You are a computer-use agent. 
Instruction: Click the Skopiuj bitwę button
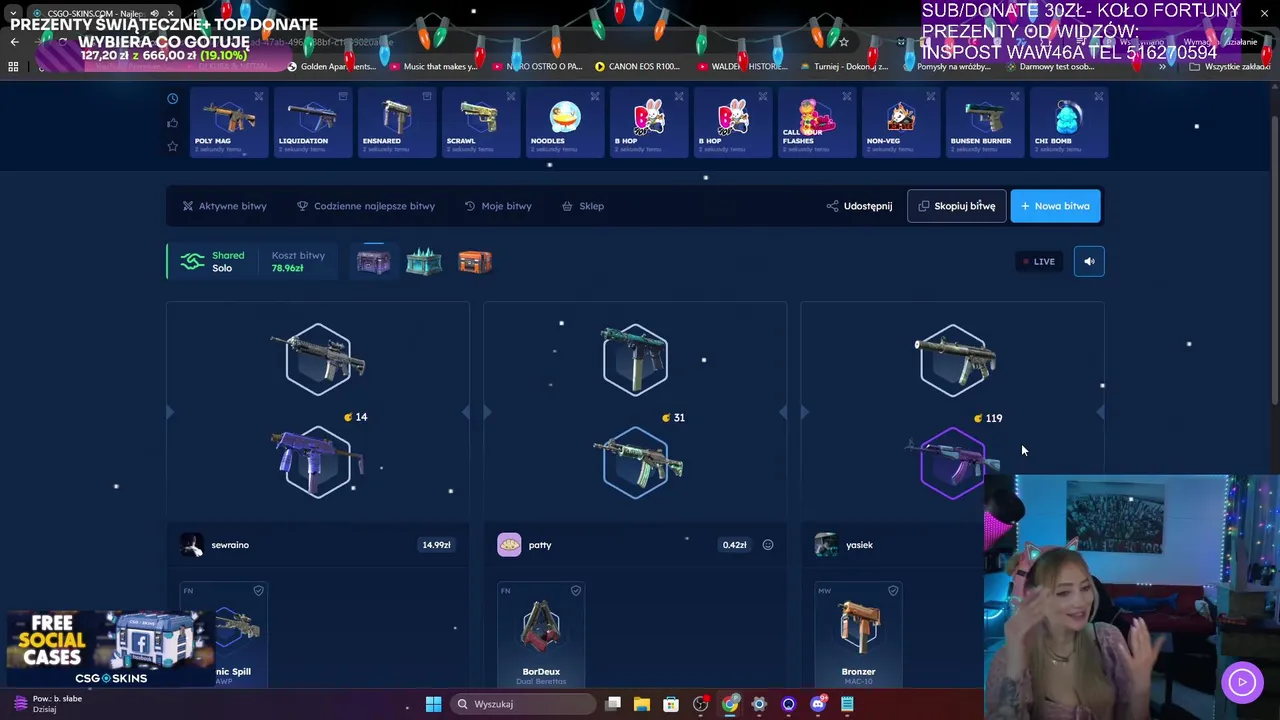pos(957,206)
